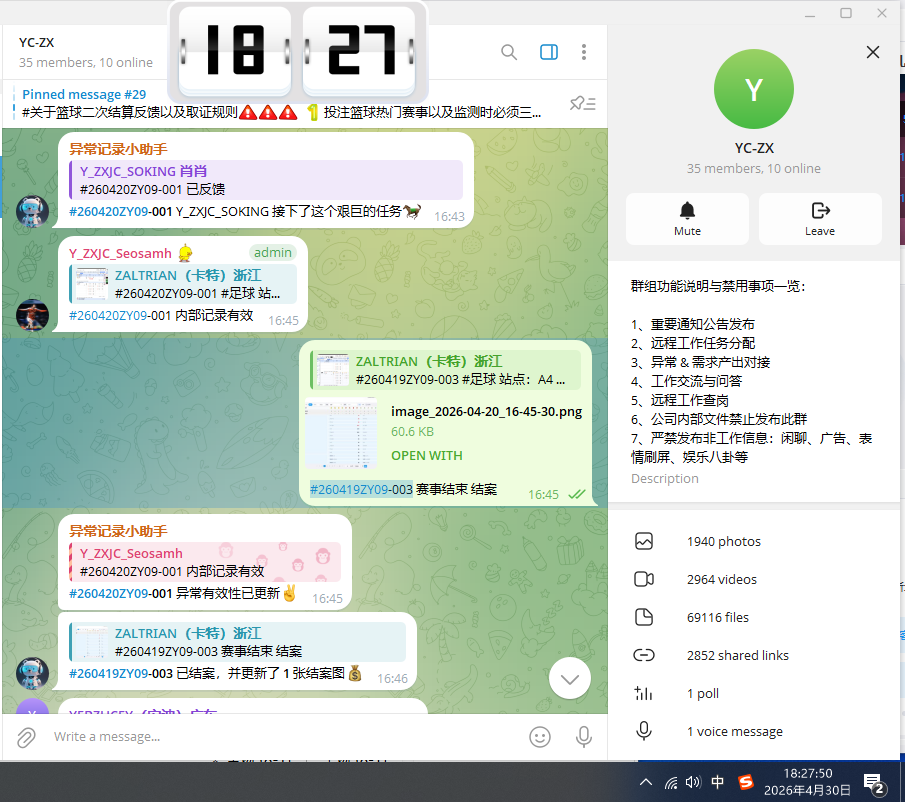Open quoted 赛事结束 结案 reply at 16:46

(237, 642)
